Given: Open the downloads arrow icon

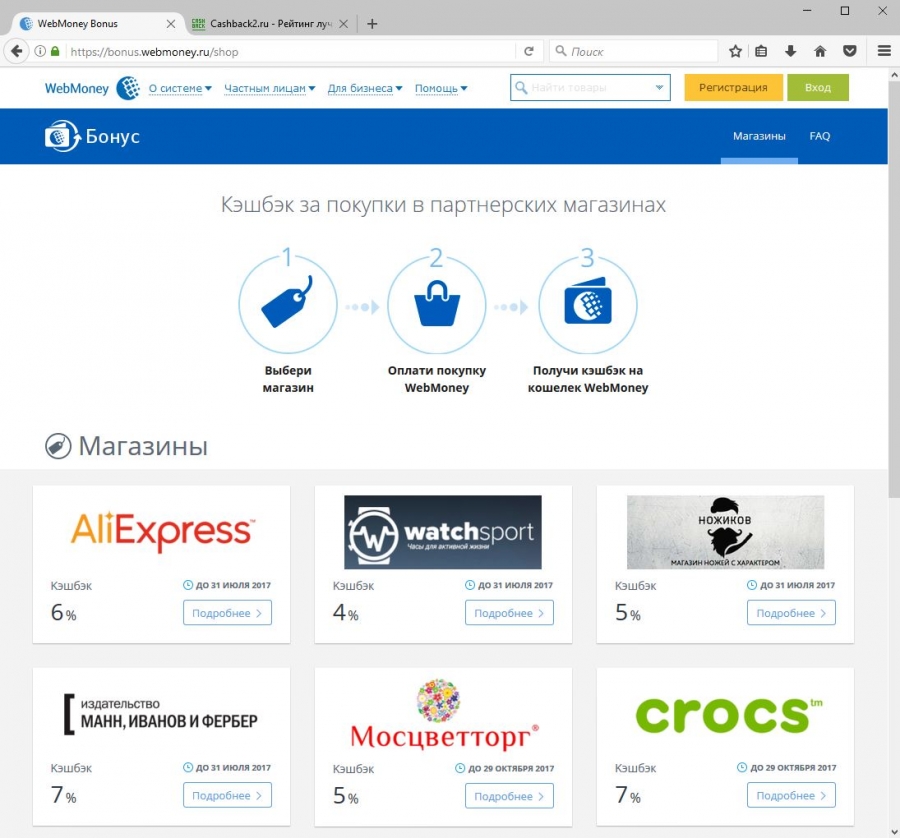Looking at the screenshot, I should tap(790, 51).
